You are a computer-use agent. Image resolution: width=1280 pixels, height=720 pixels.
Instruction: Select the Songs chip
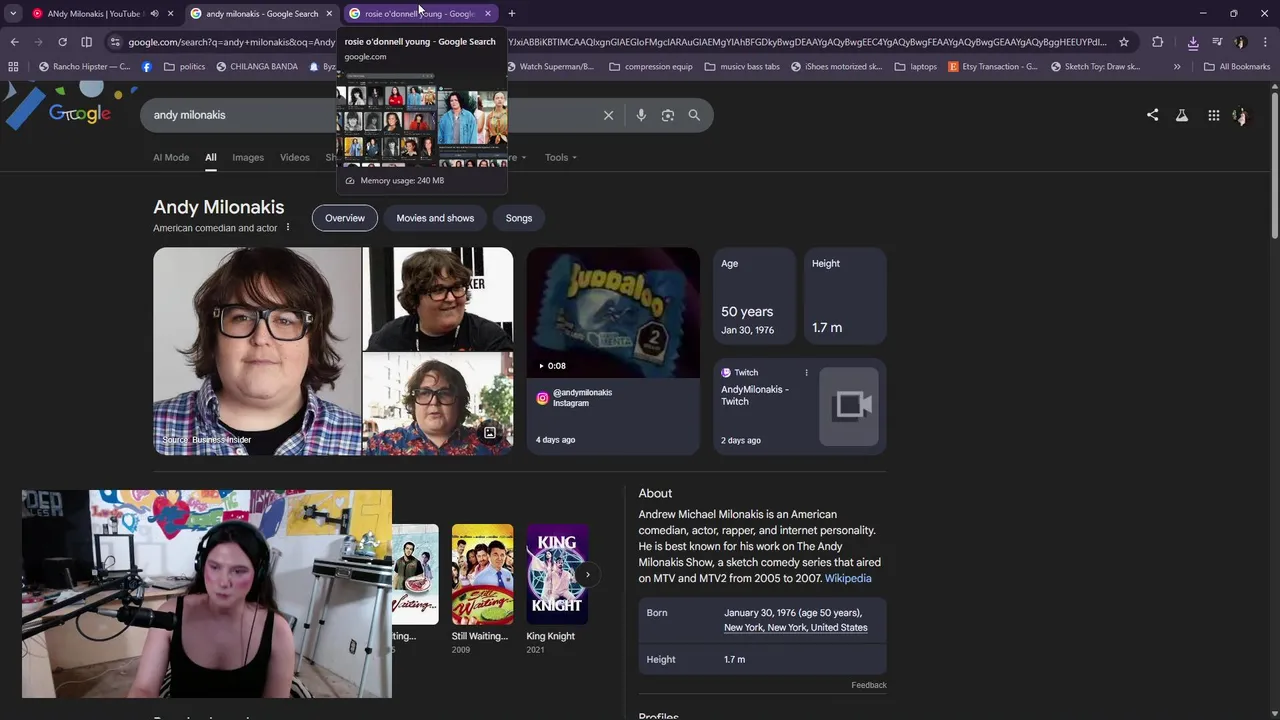coord(519,218)
